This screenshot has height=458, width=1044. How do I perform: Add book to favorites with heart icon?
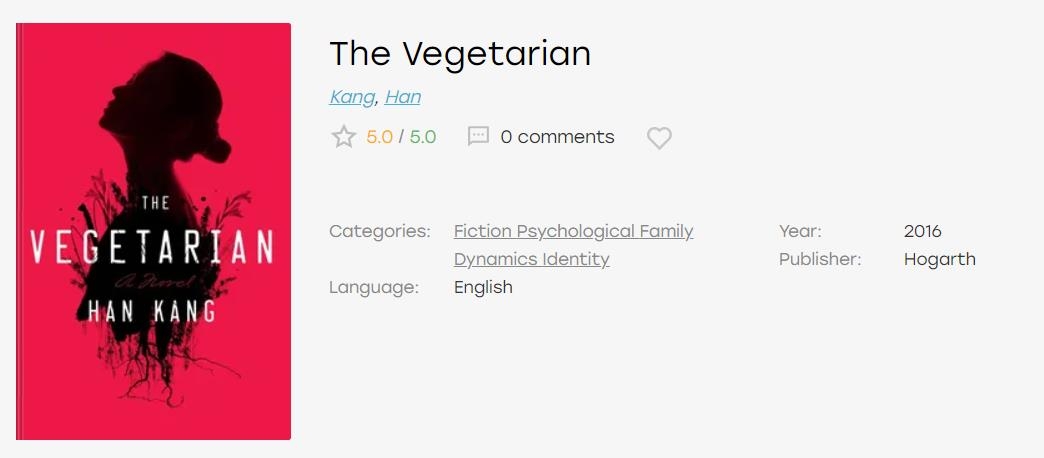[659, 138]
